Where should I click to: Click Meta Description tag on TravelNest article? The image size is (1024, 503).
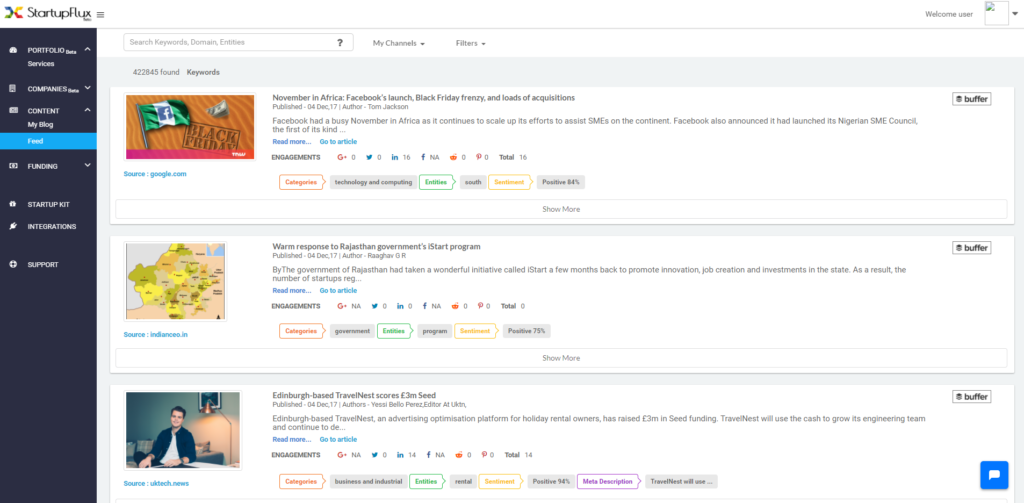point(608,481)
